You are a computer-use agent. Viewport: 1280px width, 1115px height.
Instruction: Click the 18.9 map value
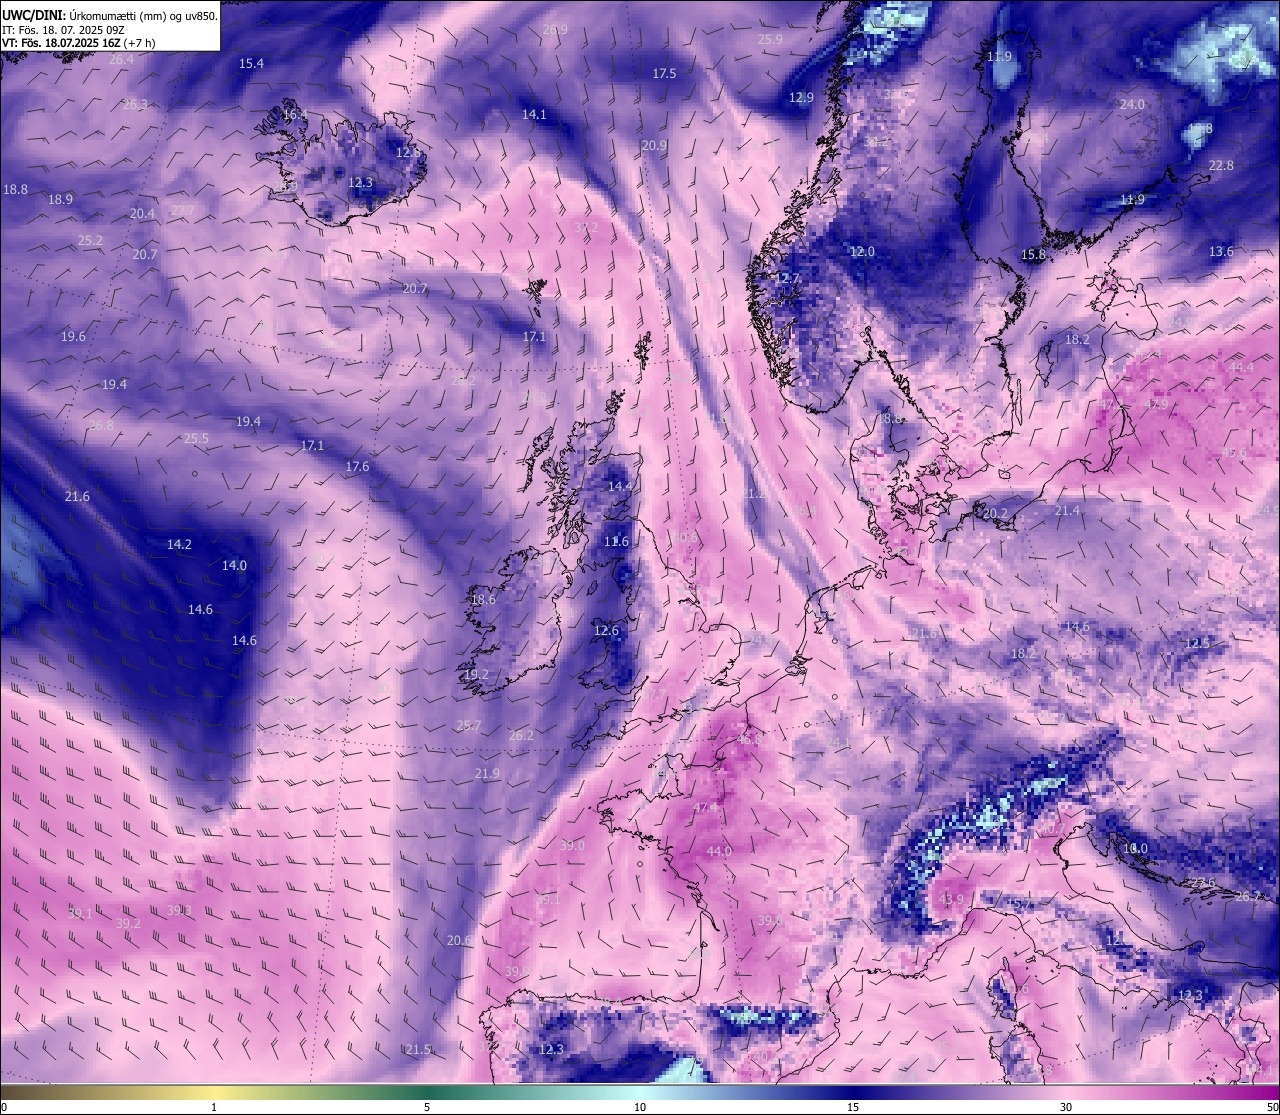60,200
